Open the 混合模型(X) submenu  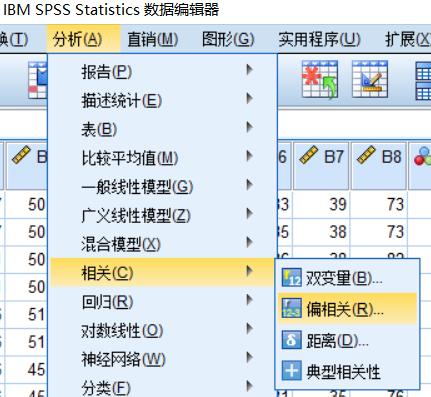coord(163,244)
